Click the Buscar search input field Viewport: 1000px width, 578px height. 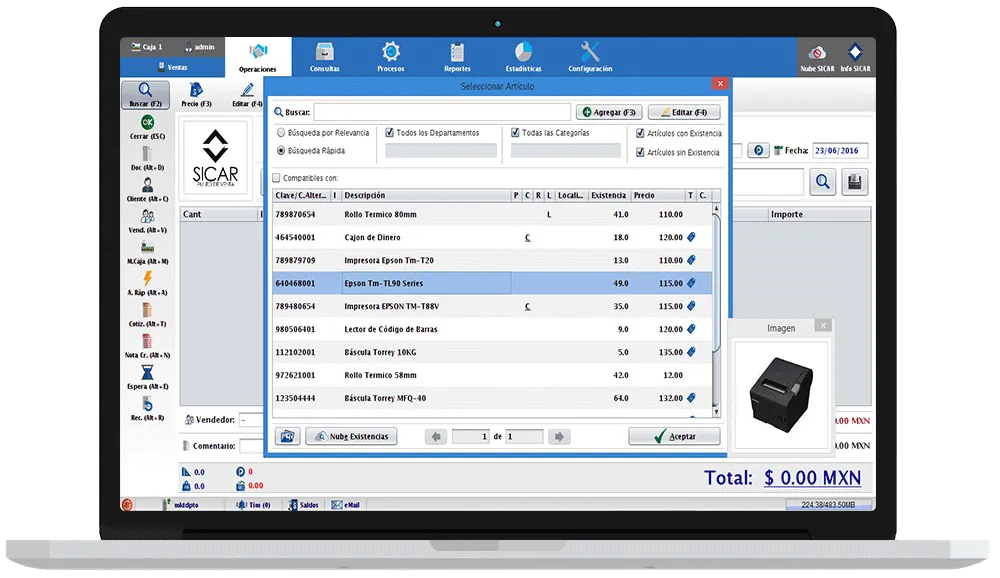click(441, 112)
